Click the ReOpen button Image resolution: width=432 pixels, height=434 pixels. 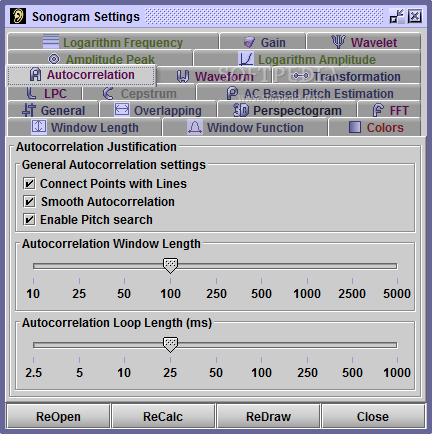pos(58,416)
